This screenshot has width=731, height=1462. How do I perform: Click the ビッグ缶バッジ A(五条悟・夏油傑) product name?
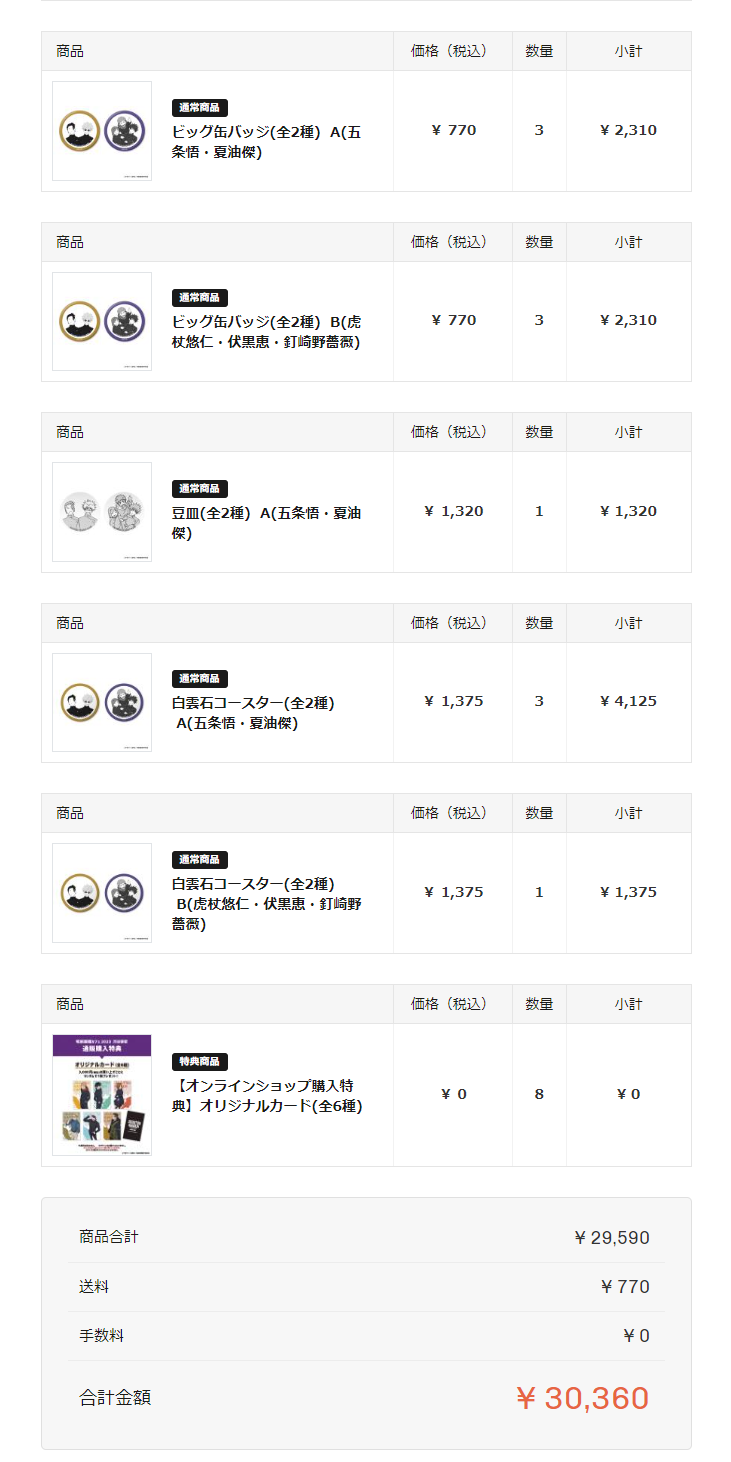click(267, 141)
